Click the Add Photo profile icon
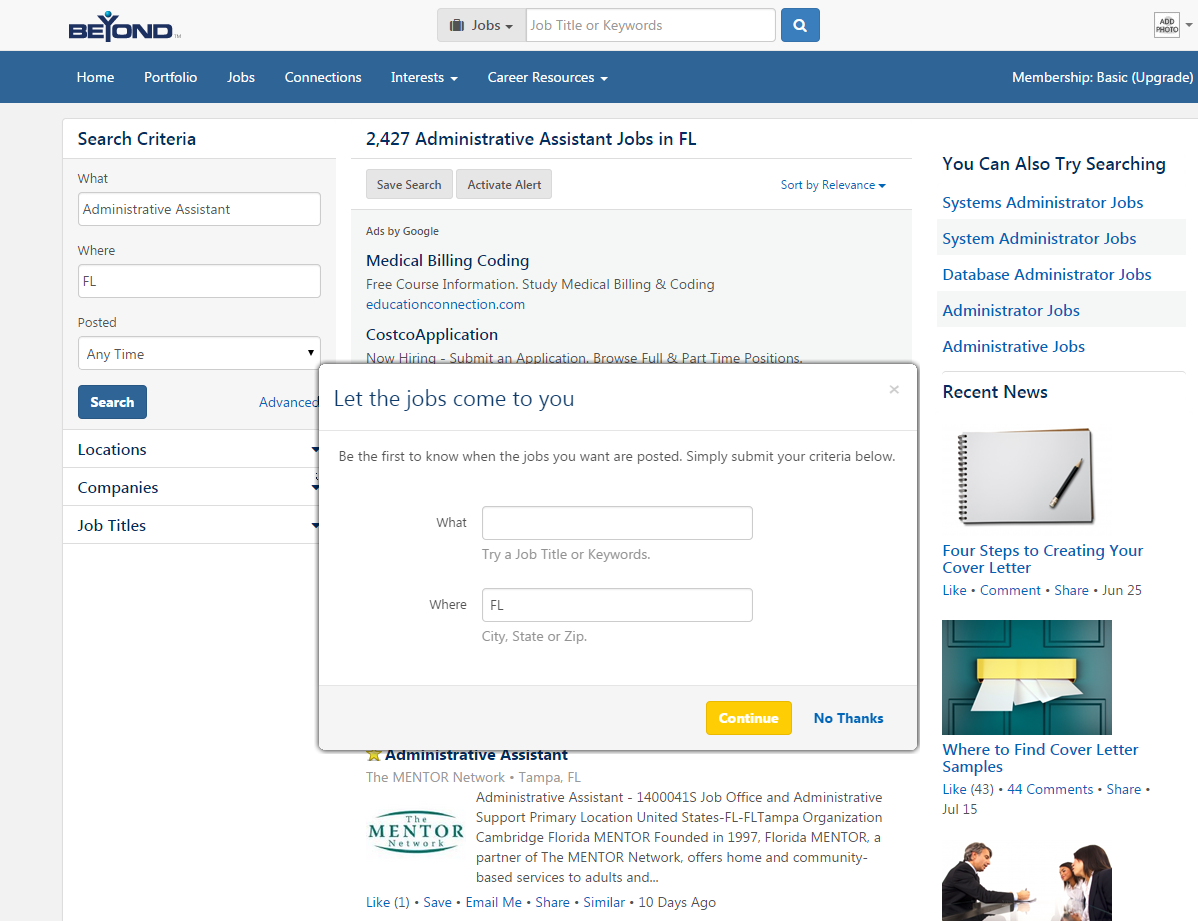Viewport: 1198px width, 921px height. 1167,25
